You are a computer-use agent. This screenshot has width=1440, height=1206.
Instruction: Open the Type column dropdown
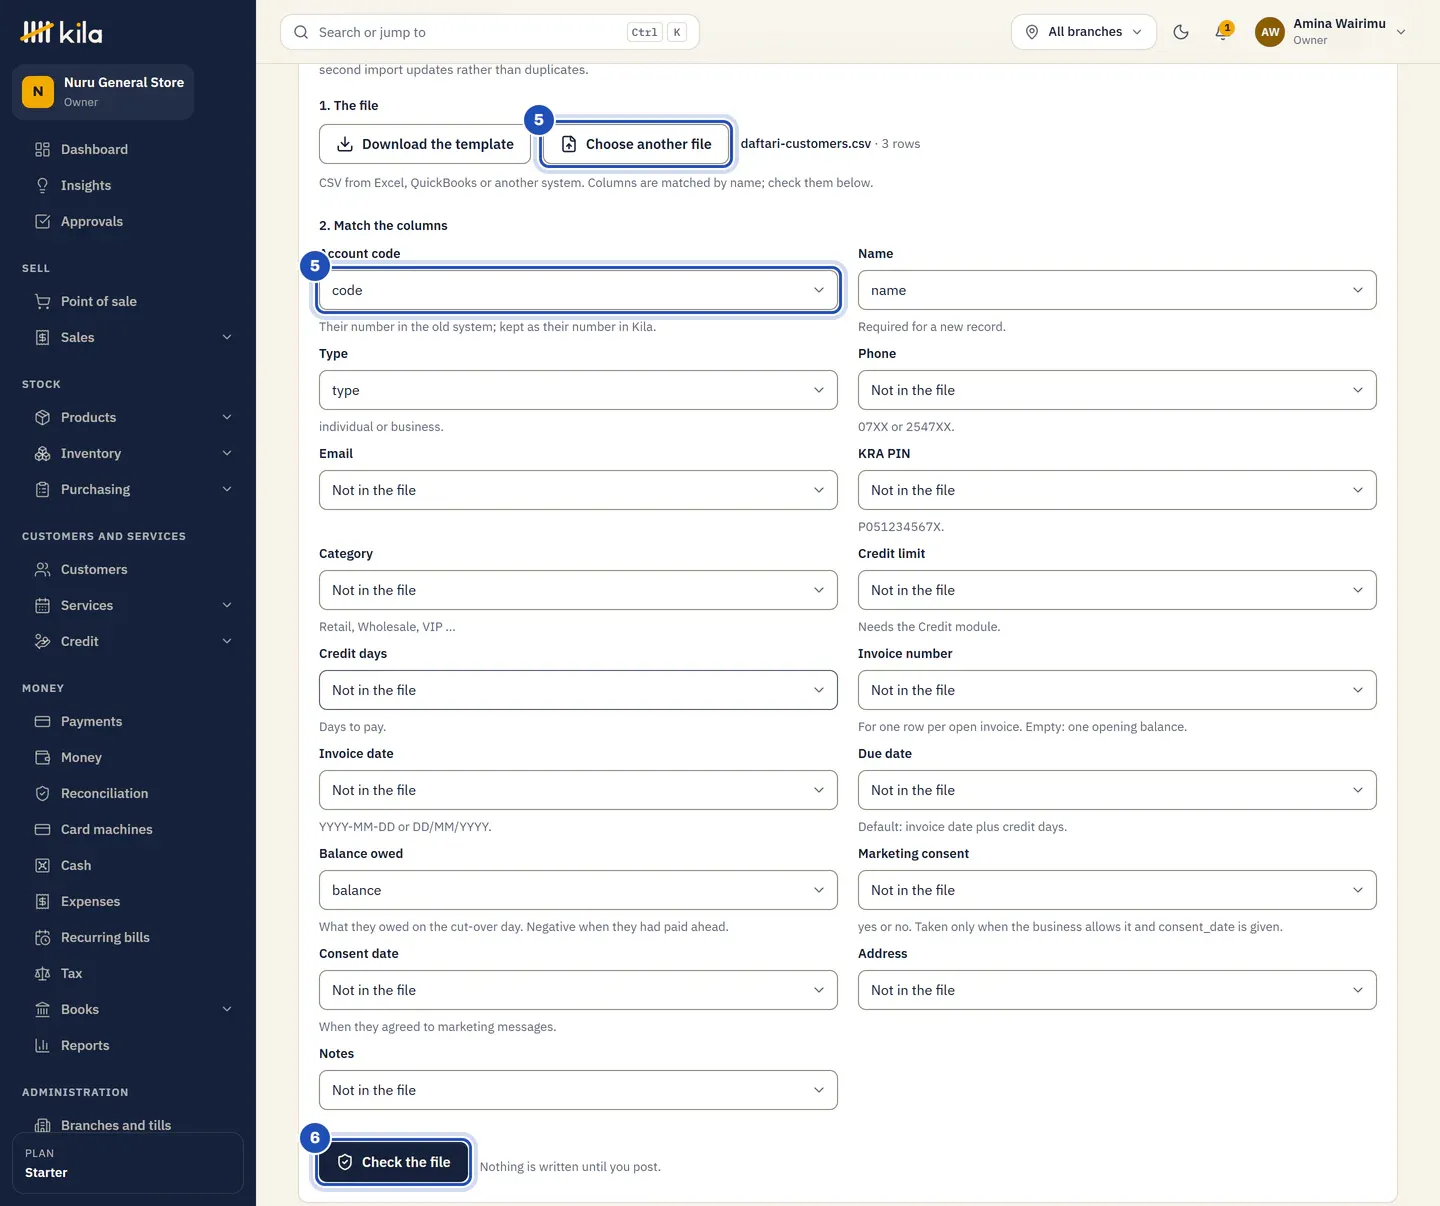578,390
